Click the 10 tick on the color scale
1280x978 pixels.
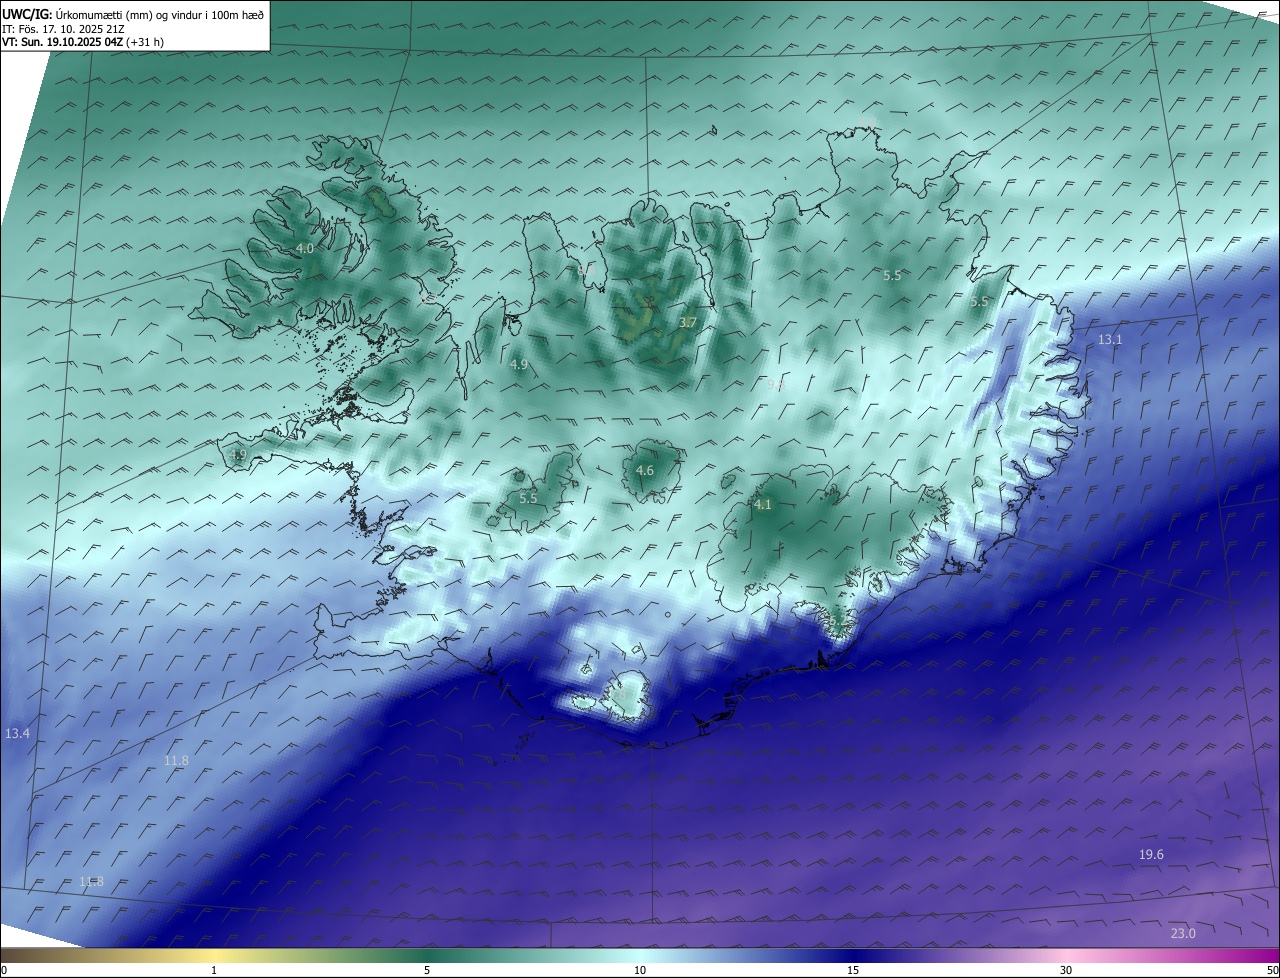pos(640,970)
